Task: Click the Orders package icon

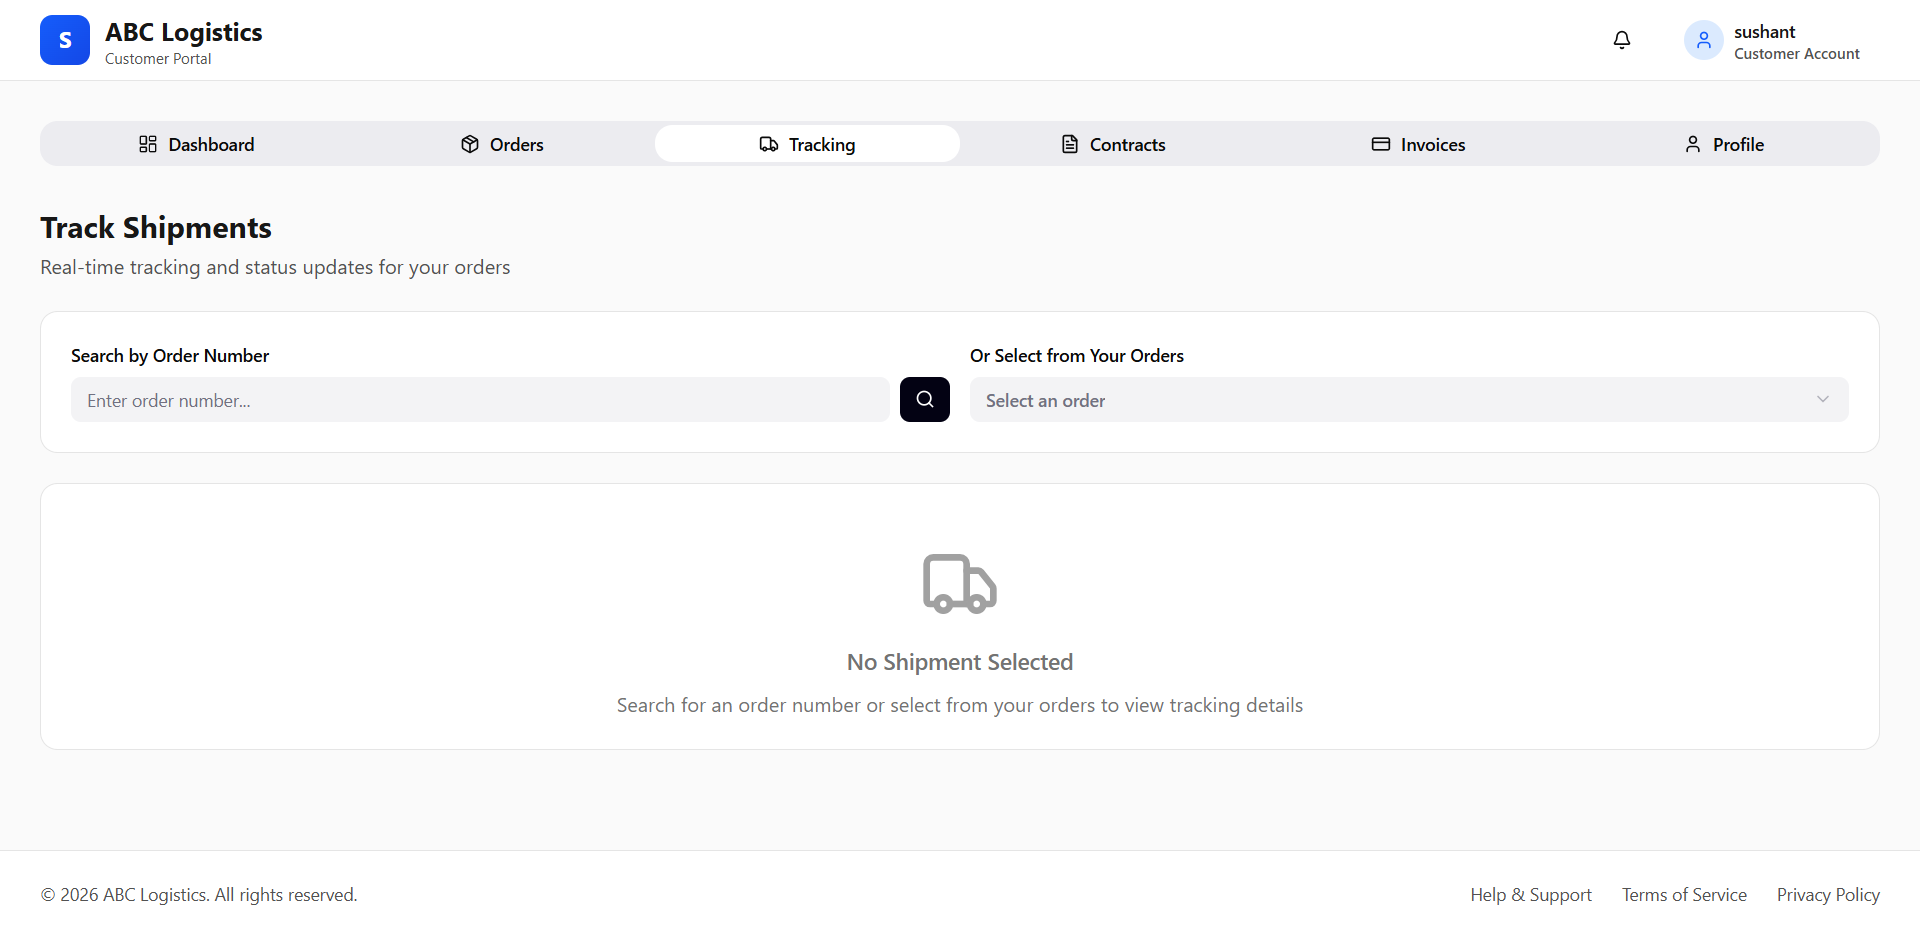Action: 470,144
